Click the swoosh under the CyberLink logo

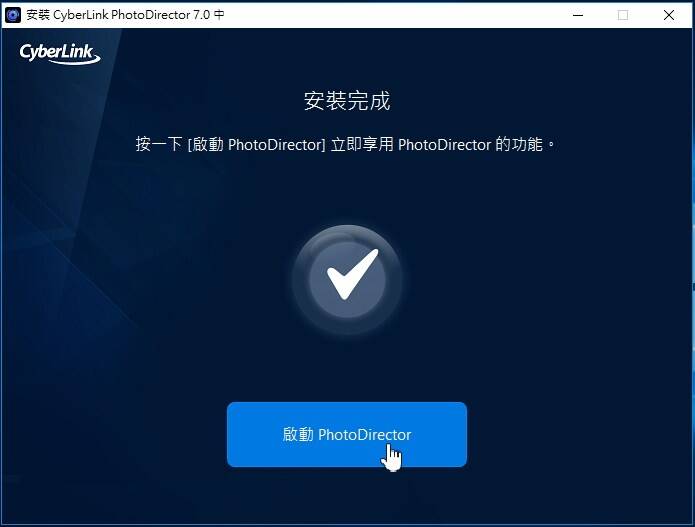pyautogui.click(x=74, y=61)
